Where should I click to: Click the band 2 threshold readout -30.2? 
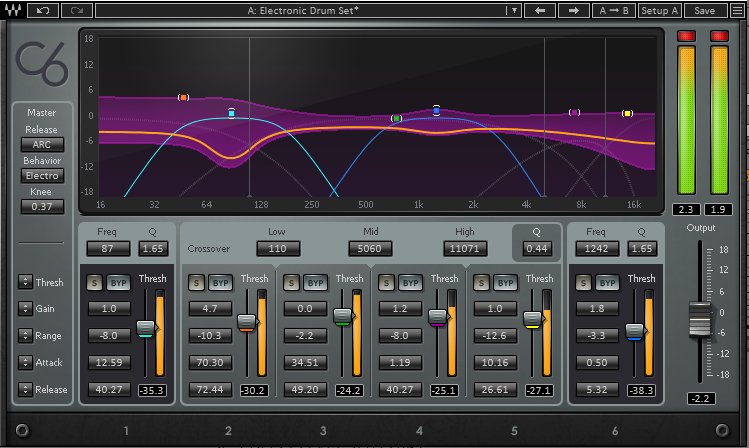253,390
